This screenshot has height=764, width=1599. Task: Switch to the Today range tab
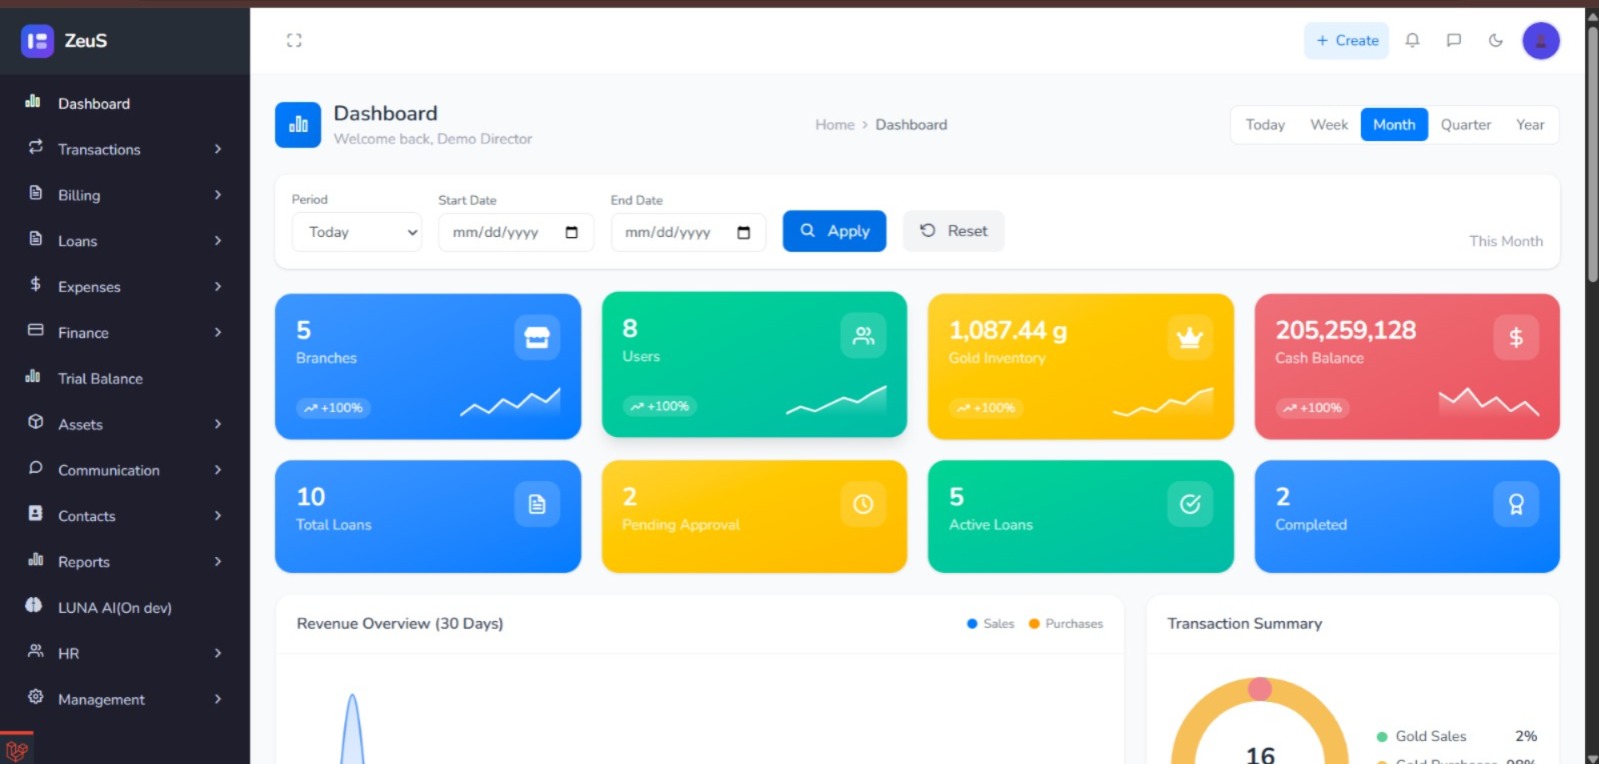[1265, 125]
